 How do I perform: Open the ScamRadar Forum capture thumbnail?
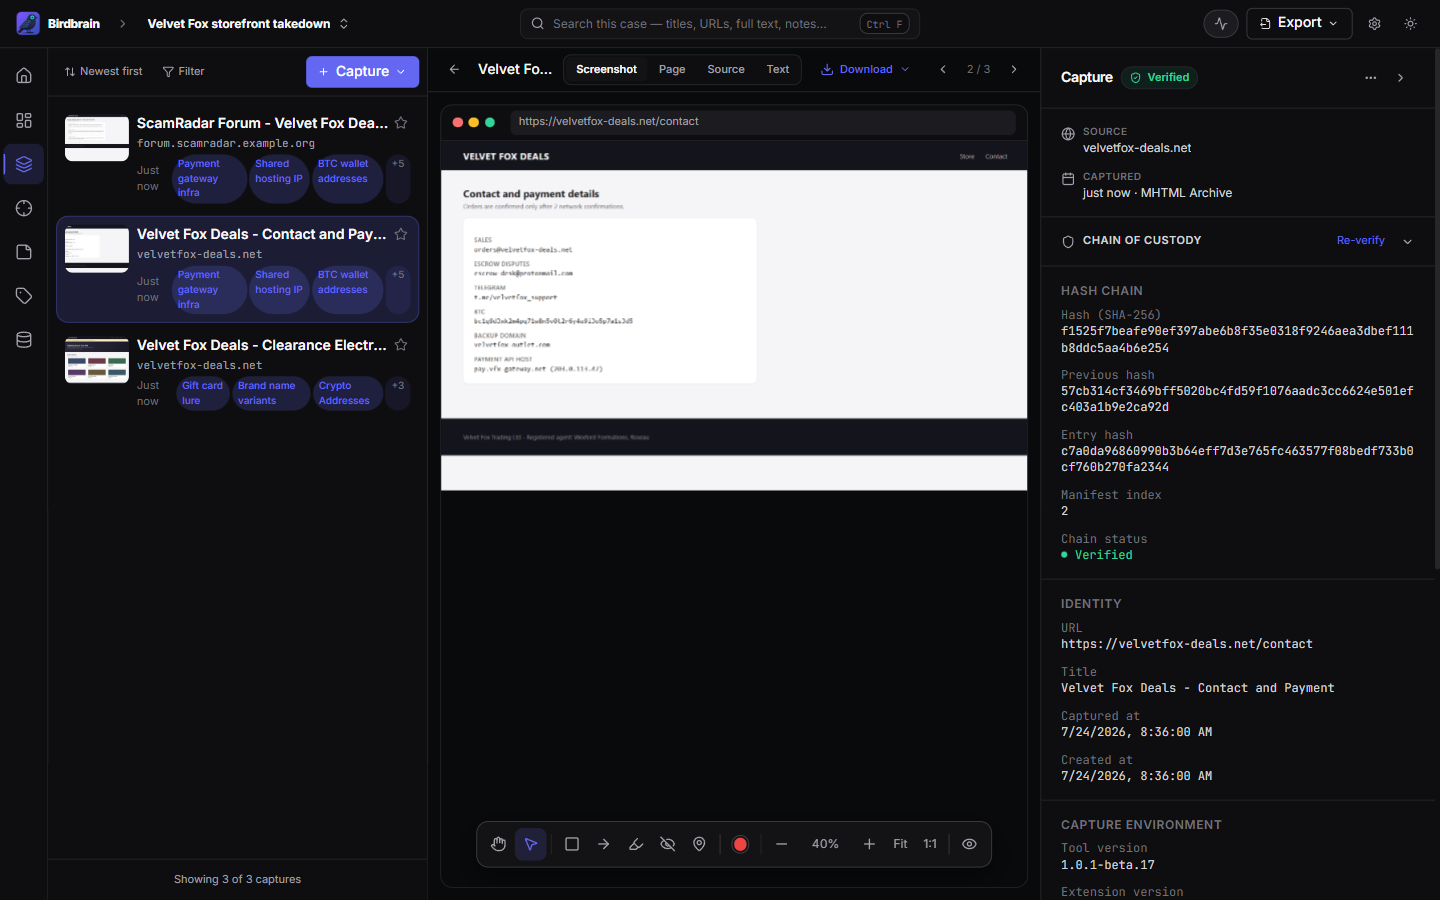pyautogui.click(x=97, y=138)
